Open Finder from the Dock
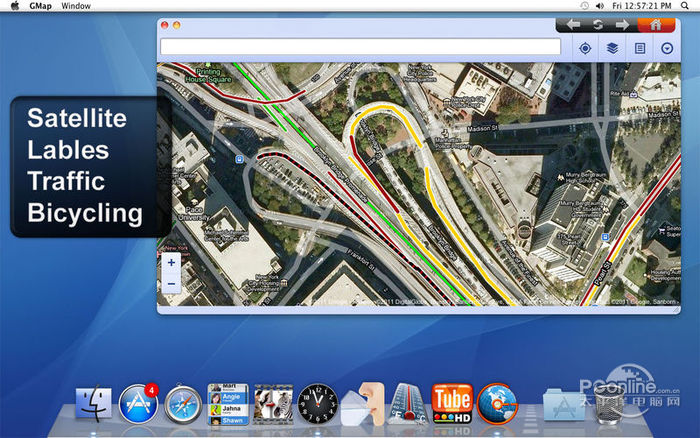Viewport: 700px width, 438px height. click(93, 404)
